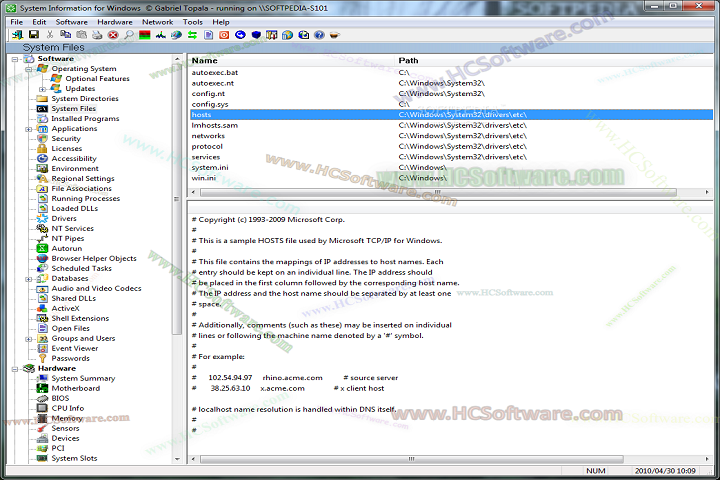This screenshot has width=720, height=480.
Task: Select Installed Programs in the tree
Action: click(x=85, y=119)
